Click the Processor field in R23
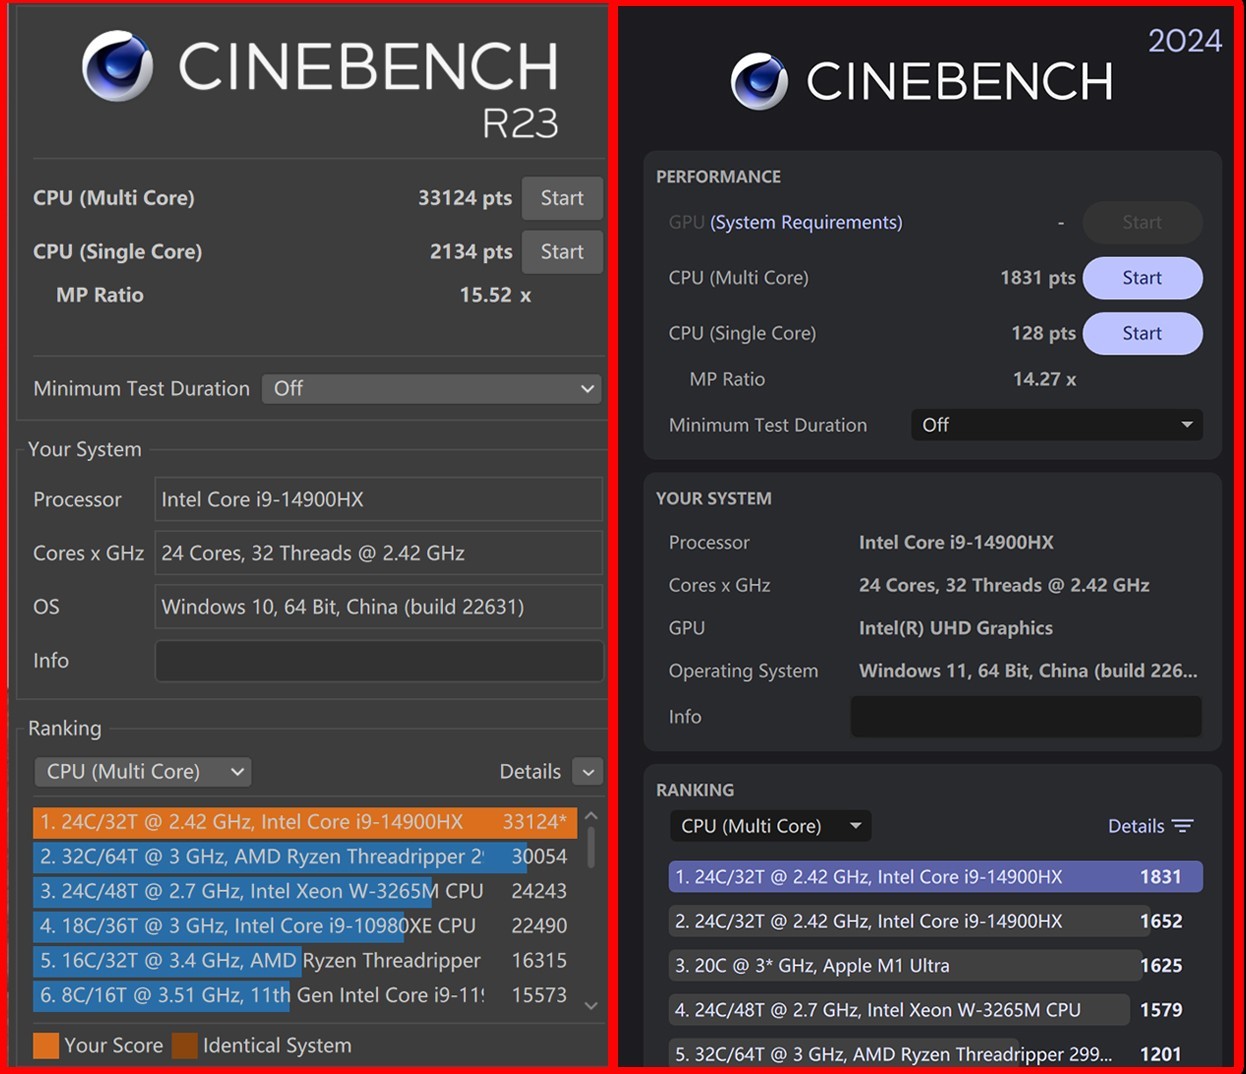Viewport: 1246px width, 1074px height. [379, 499]
